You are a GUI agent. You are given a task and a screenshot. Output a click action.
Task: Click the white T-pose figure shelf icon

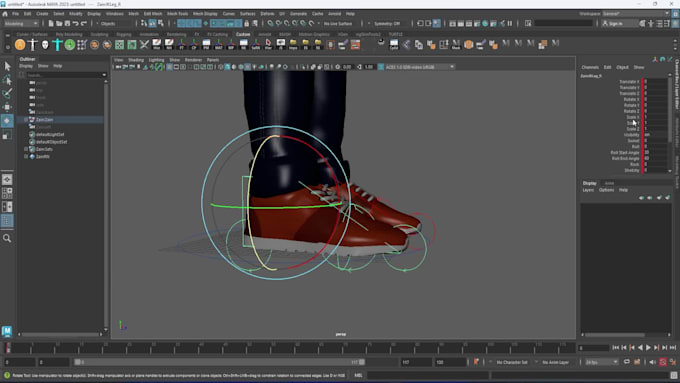tap(33, 44)
